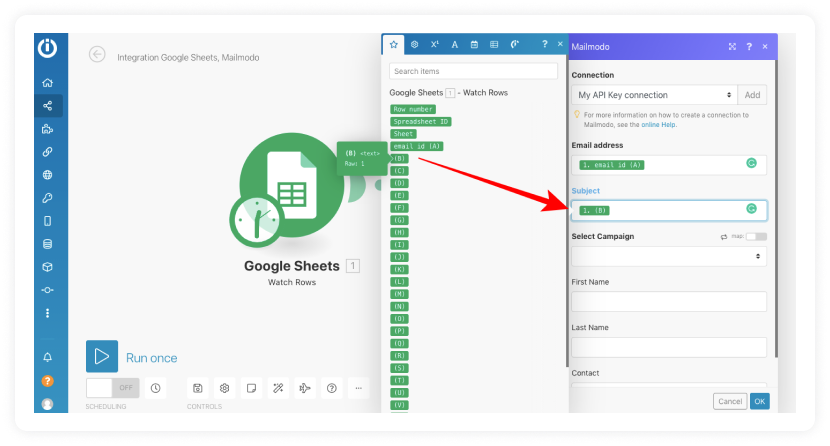Insert the Sheet variable pill

tap(403, 134)
